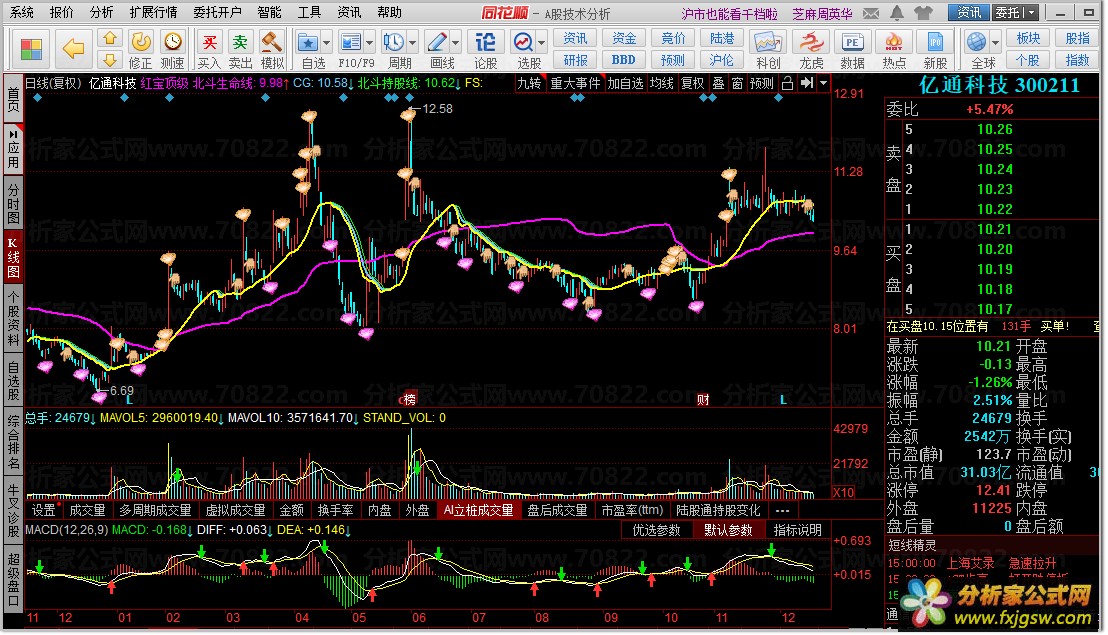1108x635 pixels.
Task: Expand the 画线 dropdown arrow
Action: click(x=455, y=43)
